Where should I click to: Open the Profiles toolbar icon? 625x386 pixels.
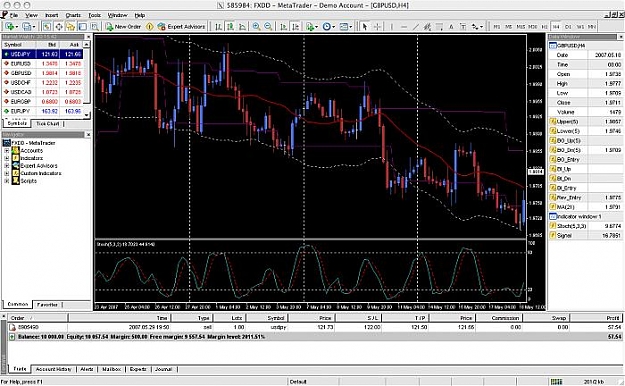pyautogui.click(x=26, y=27)
